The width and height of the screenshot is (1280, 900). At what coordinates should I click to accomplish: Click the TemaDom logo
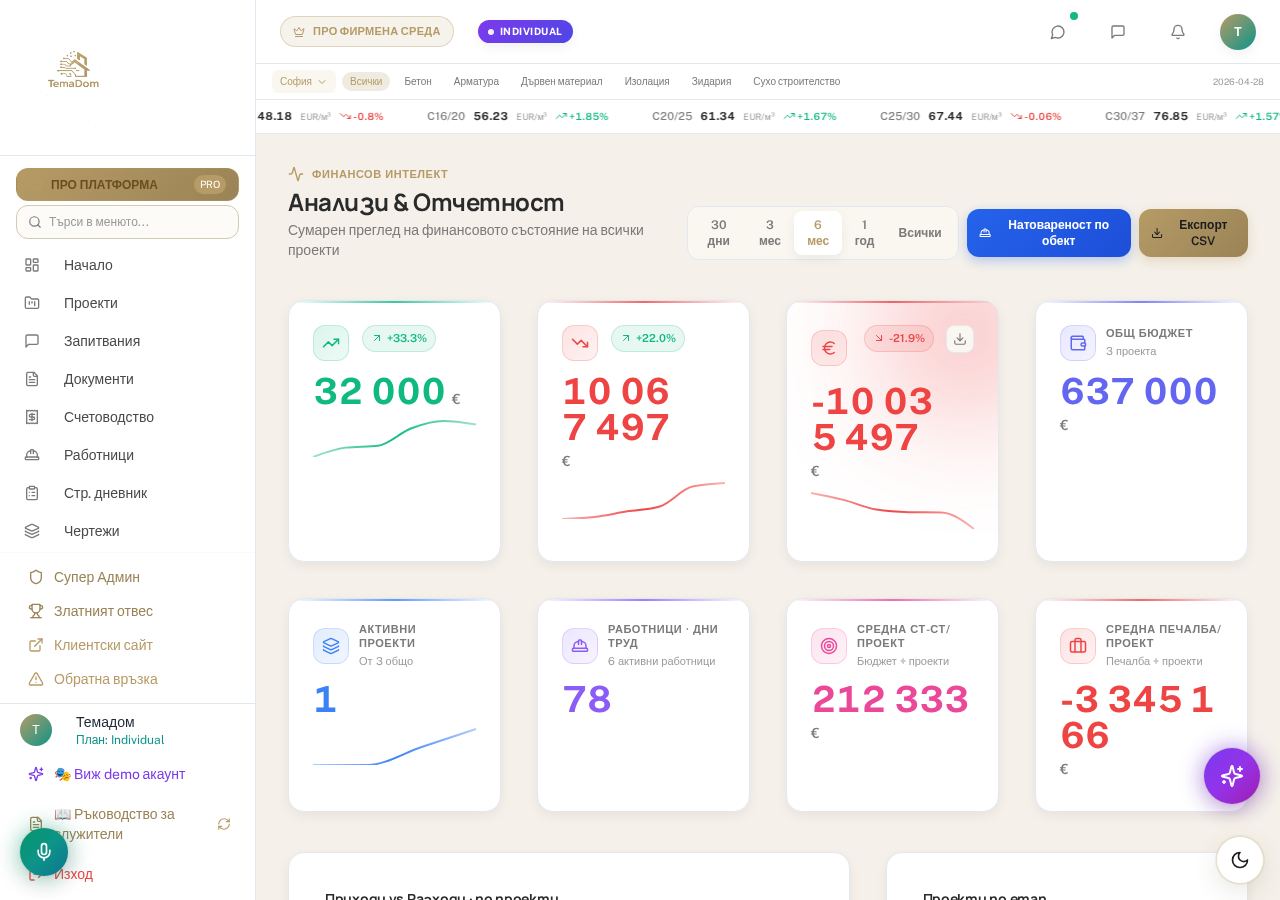pyautogui.click(x=73, y=70)
